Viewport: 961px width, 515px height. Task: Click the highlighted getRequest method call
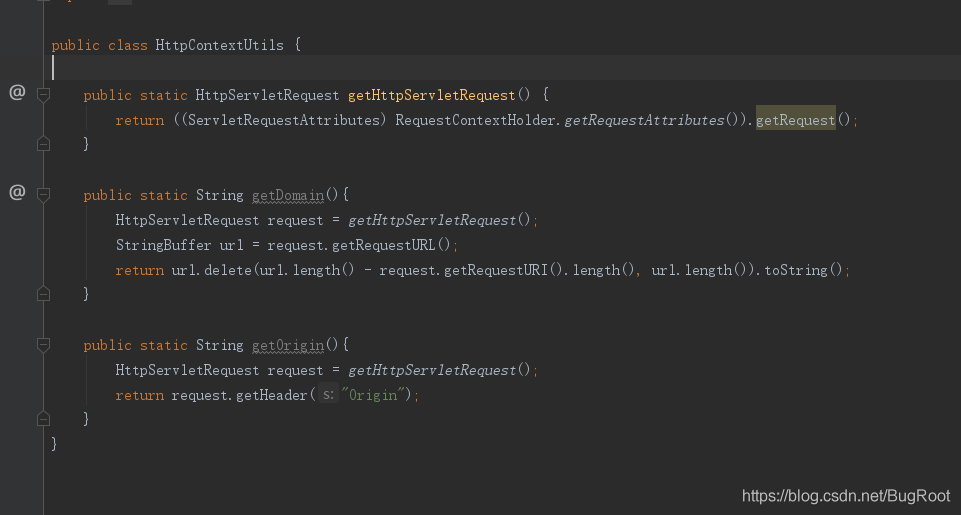tap(795, 120)
